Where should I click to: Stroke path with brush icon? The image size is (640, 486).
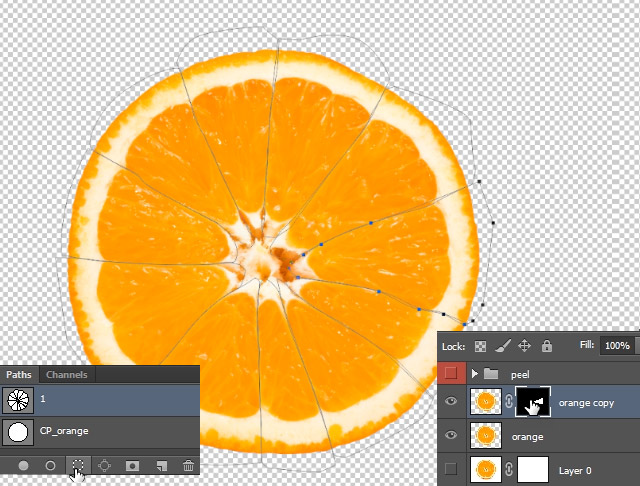click(x=50, y=465)
